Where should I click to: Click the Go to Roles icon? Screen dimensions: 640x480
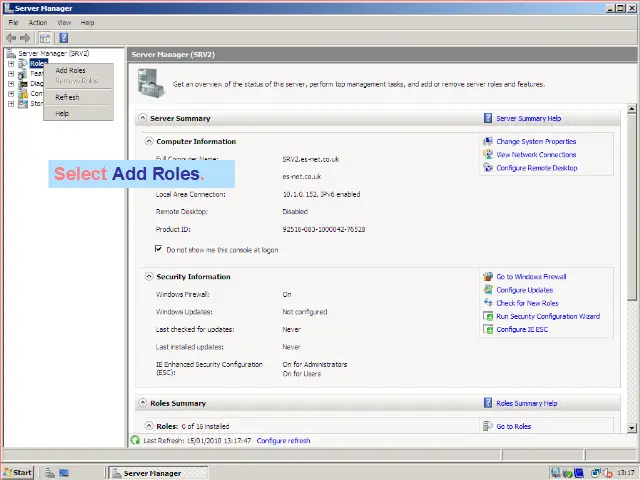(488, 426)
